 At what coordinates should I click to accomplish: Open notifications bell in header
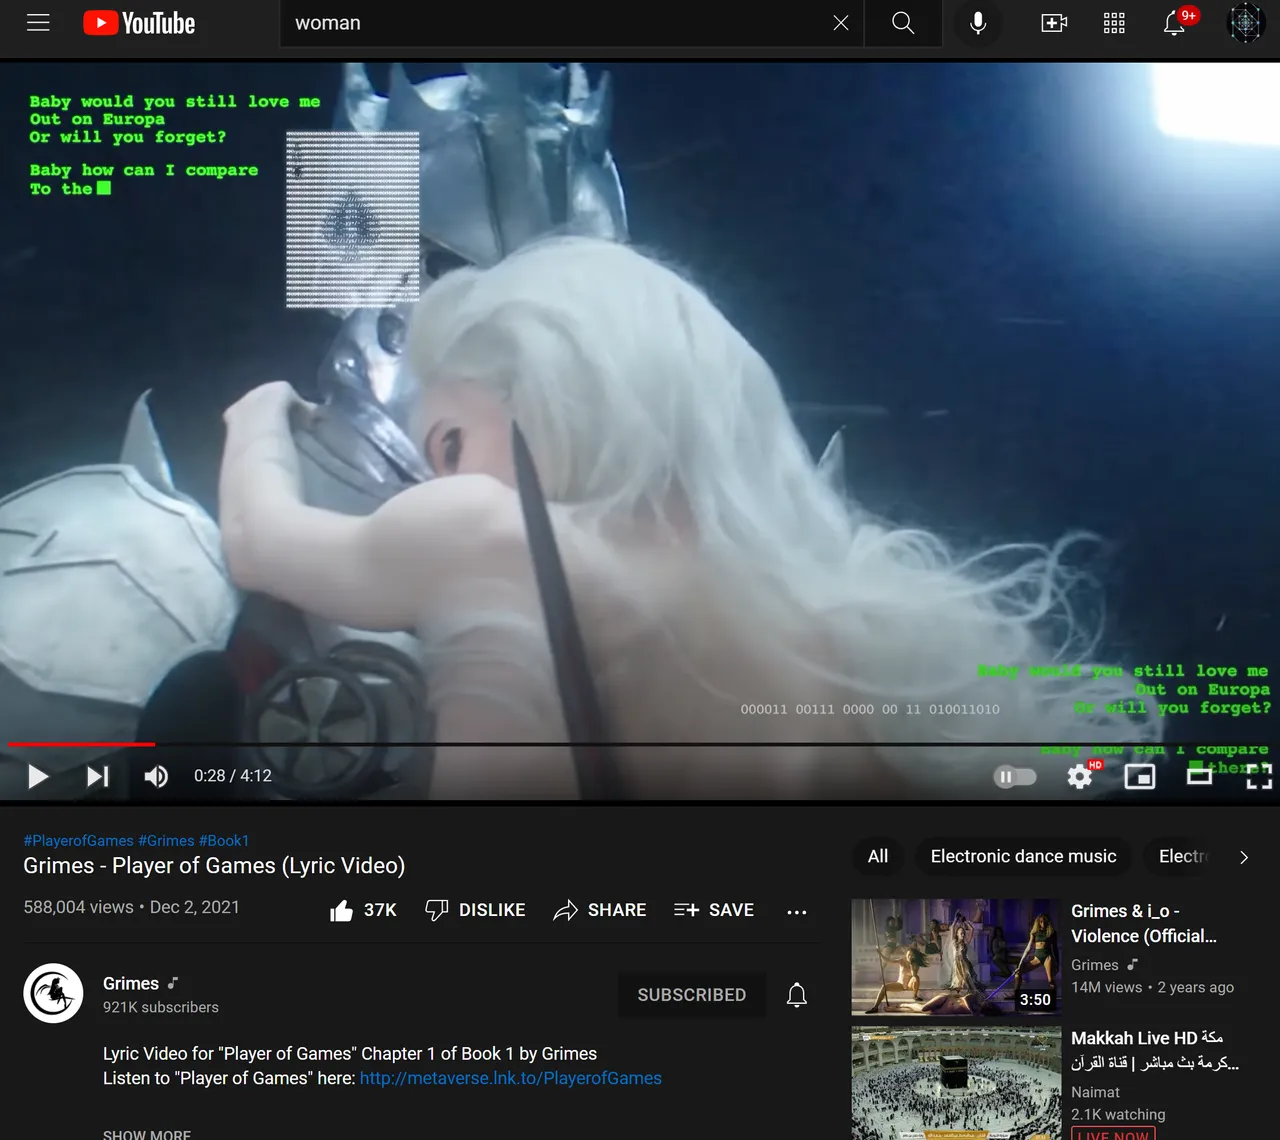(1175, 23)
